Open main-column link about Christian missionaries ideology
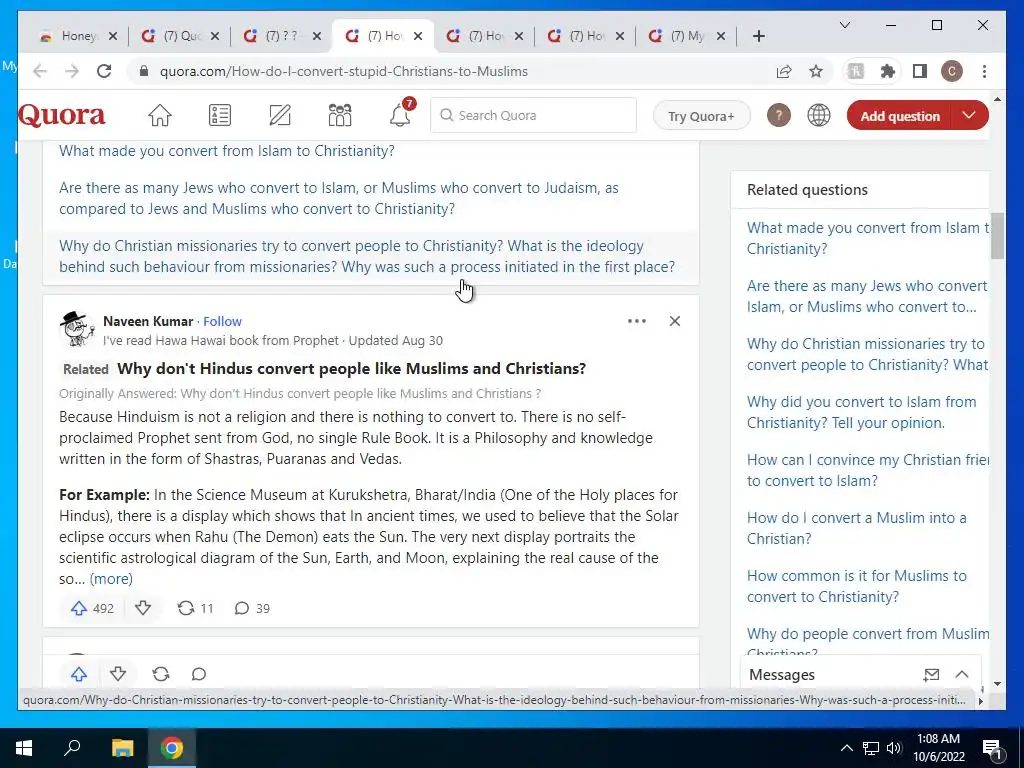 367,256
